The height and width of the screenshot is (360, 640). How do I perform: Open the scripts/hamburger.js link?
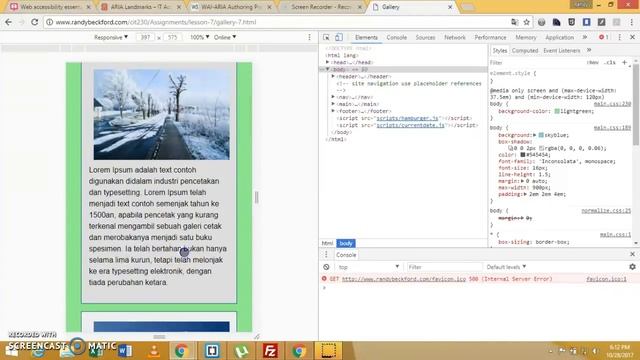407,118
